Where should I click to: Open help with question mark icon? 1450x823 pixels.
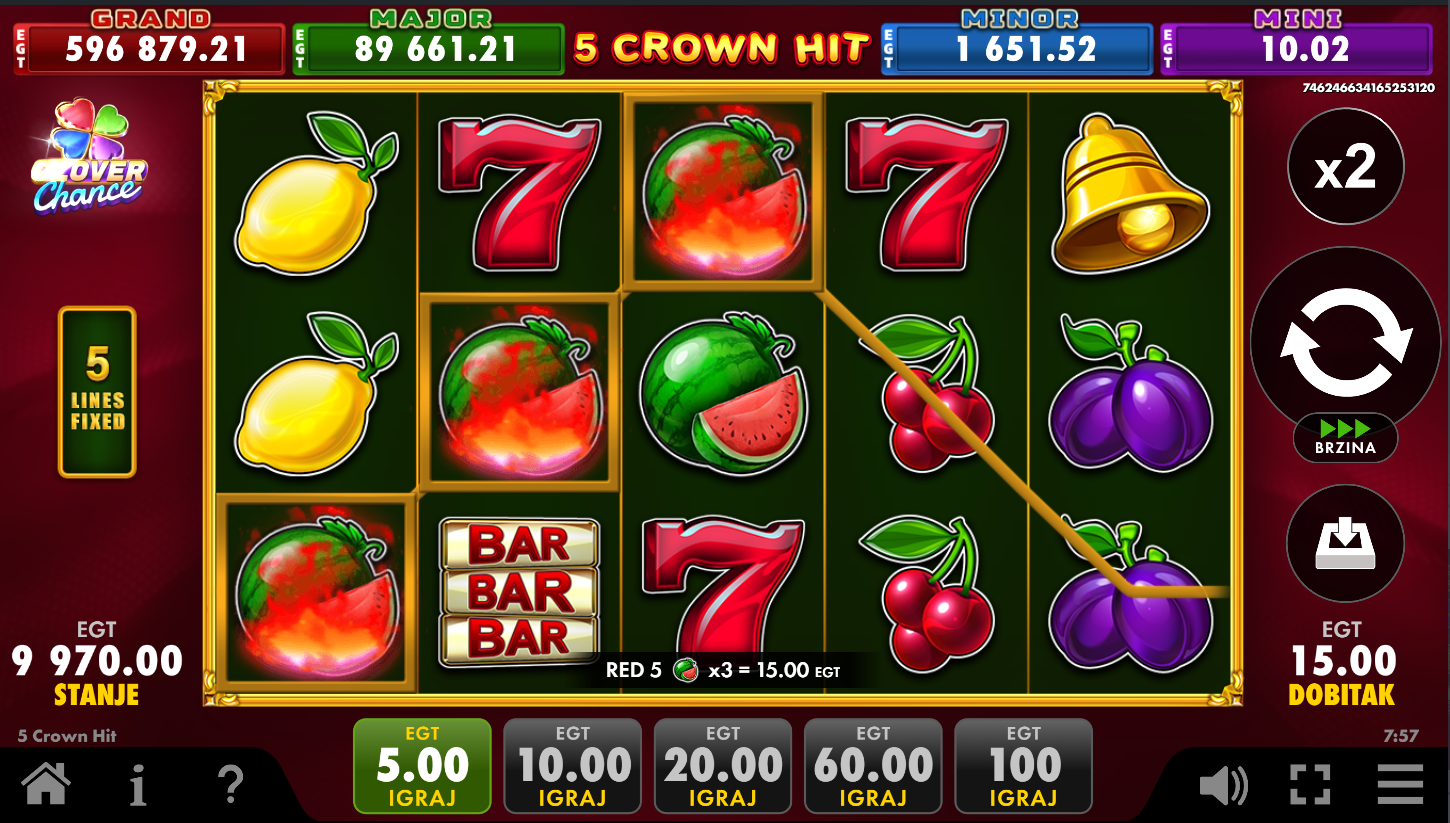(230, 785)
